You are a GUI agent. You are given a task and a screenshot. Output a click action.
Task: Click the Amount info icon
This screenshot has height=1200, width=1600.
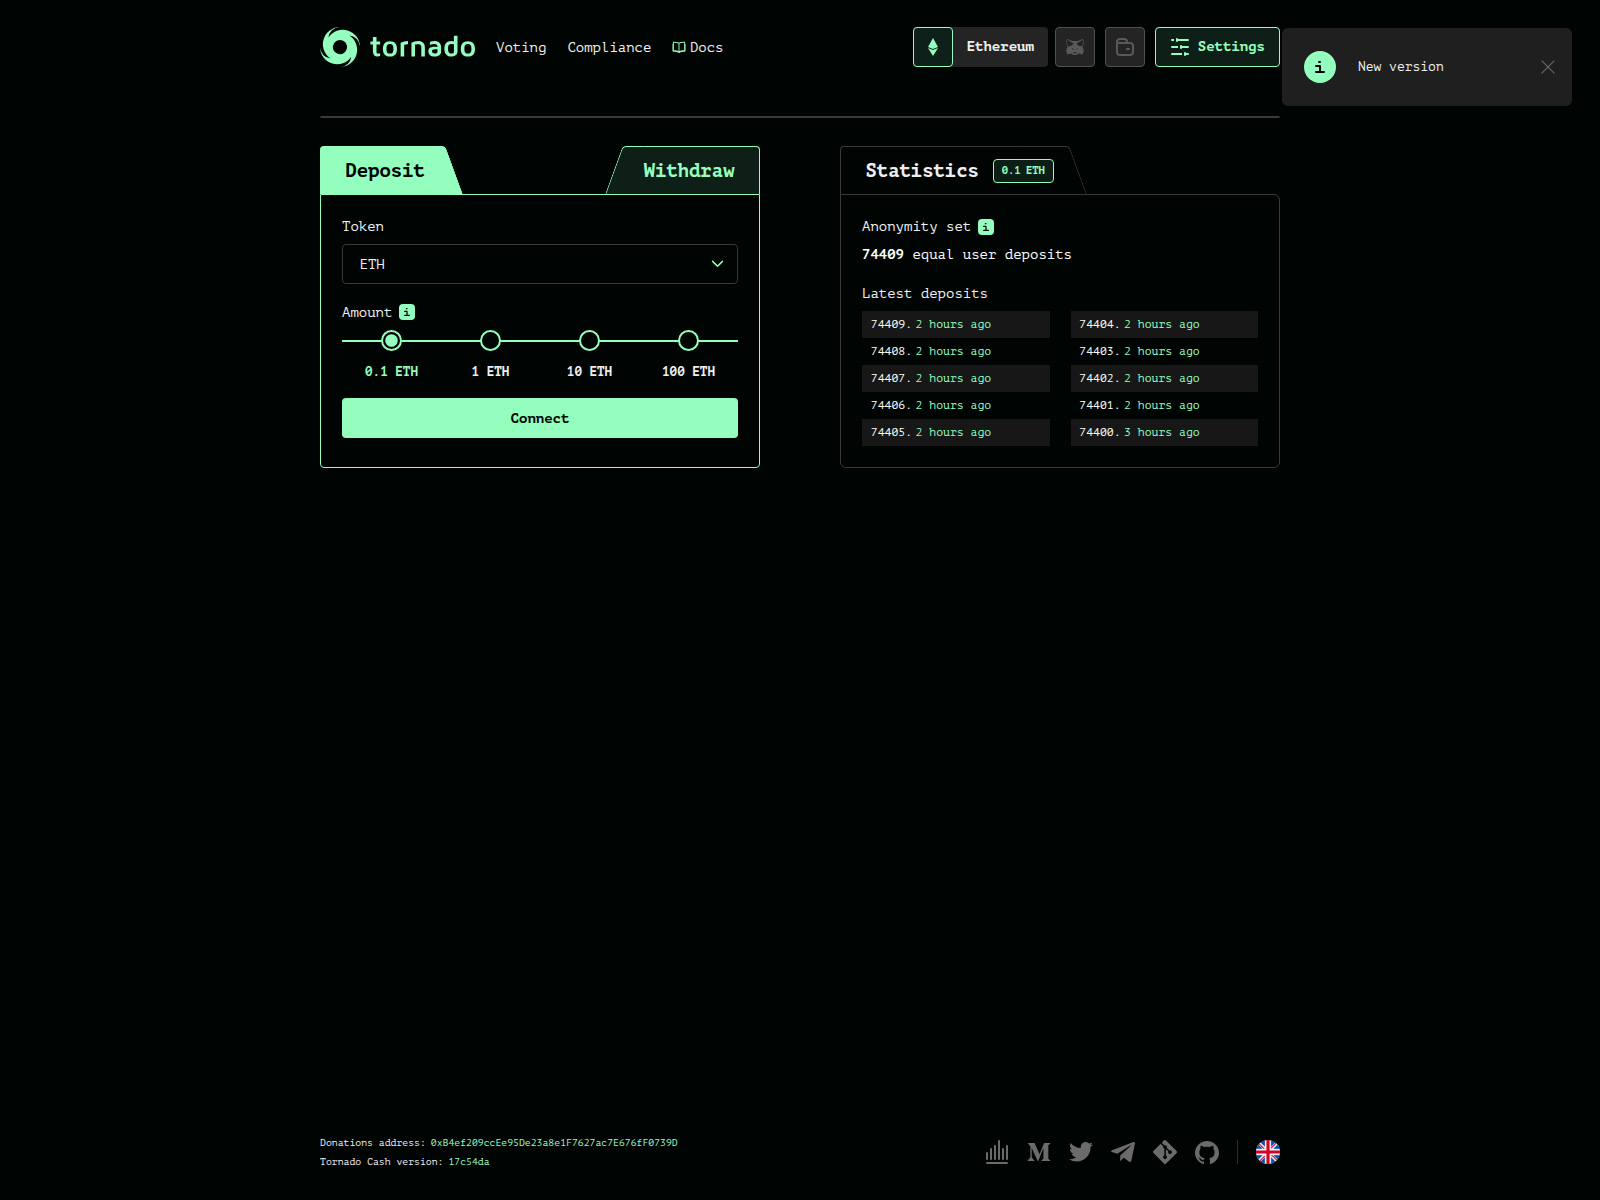coord(407,312)
